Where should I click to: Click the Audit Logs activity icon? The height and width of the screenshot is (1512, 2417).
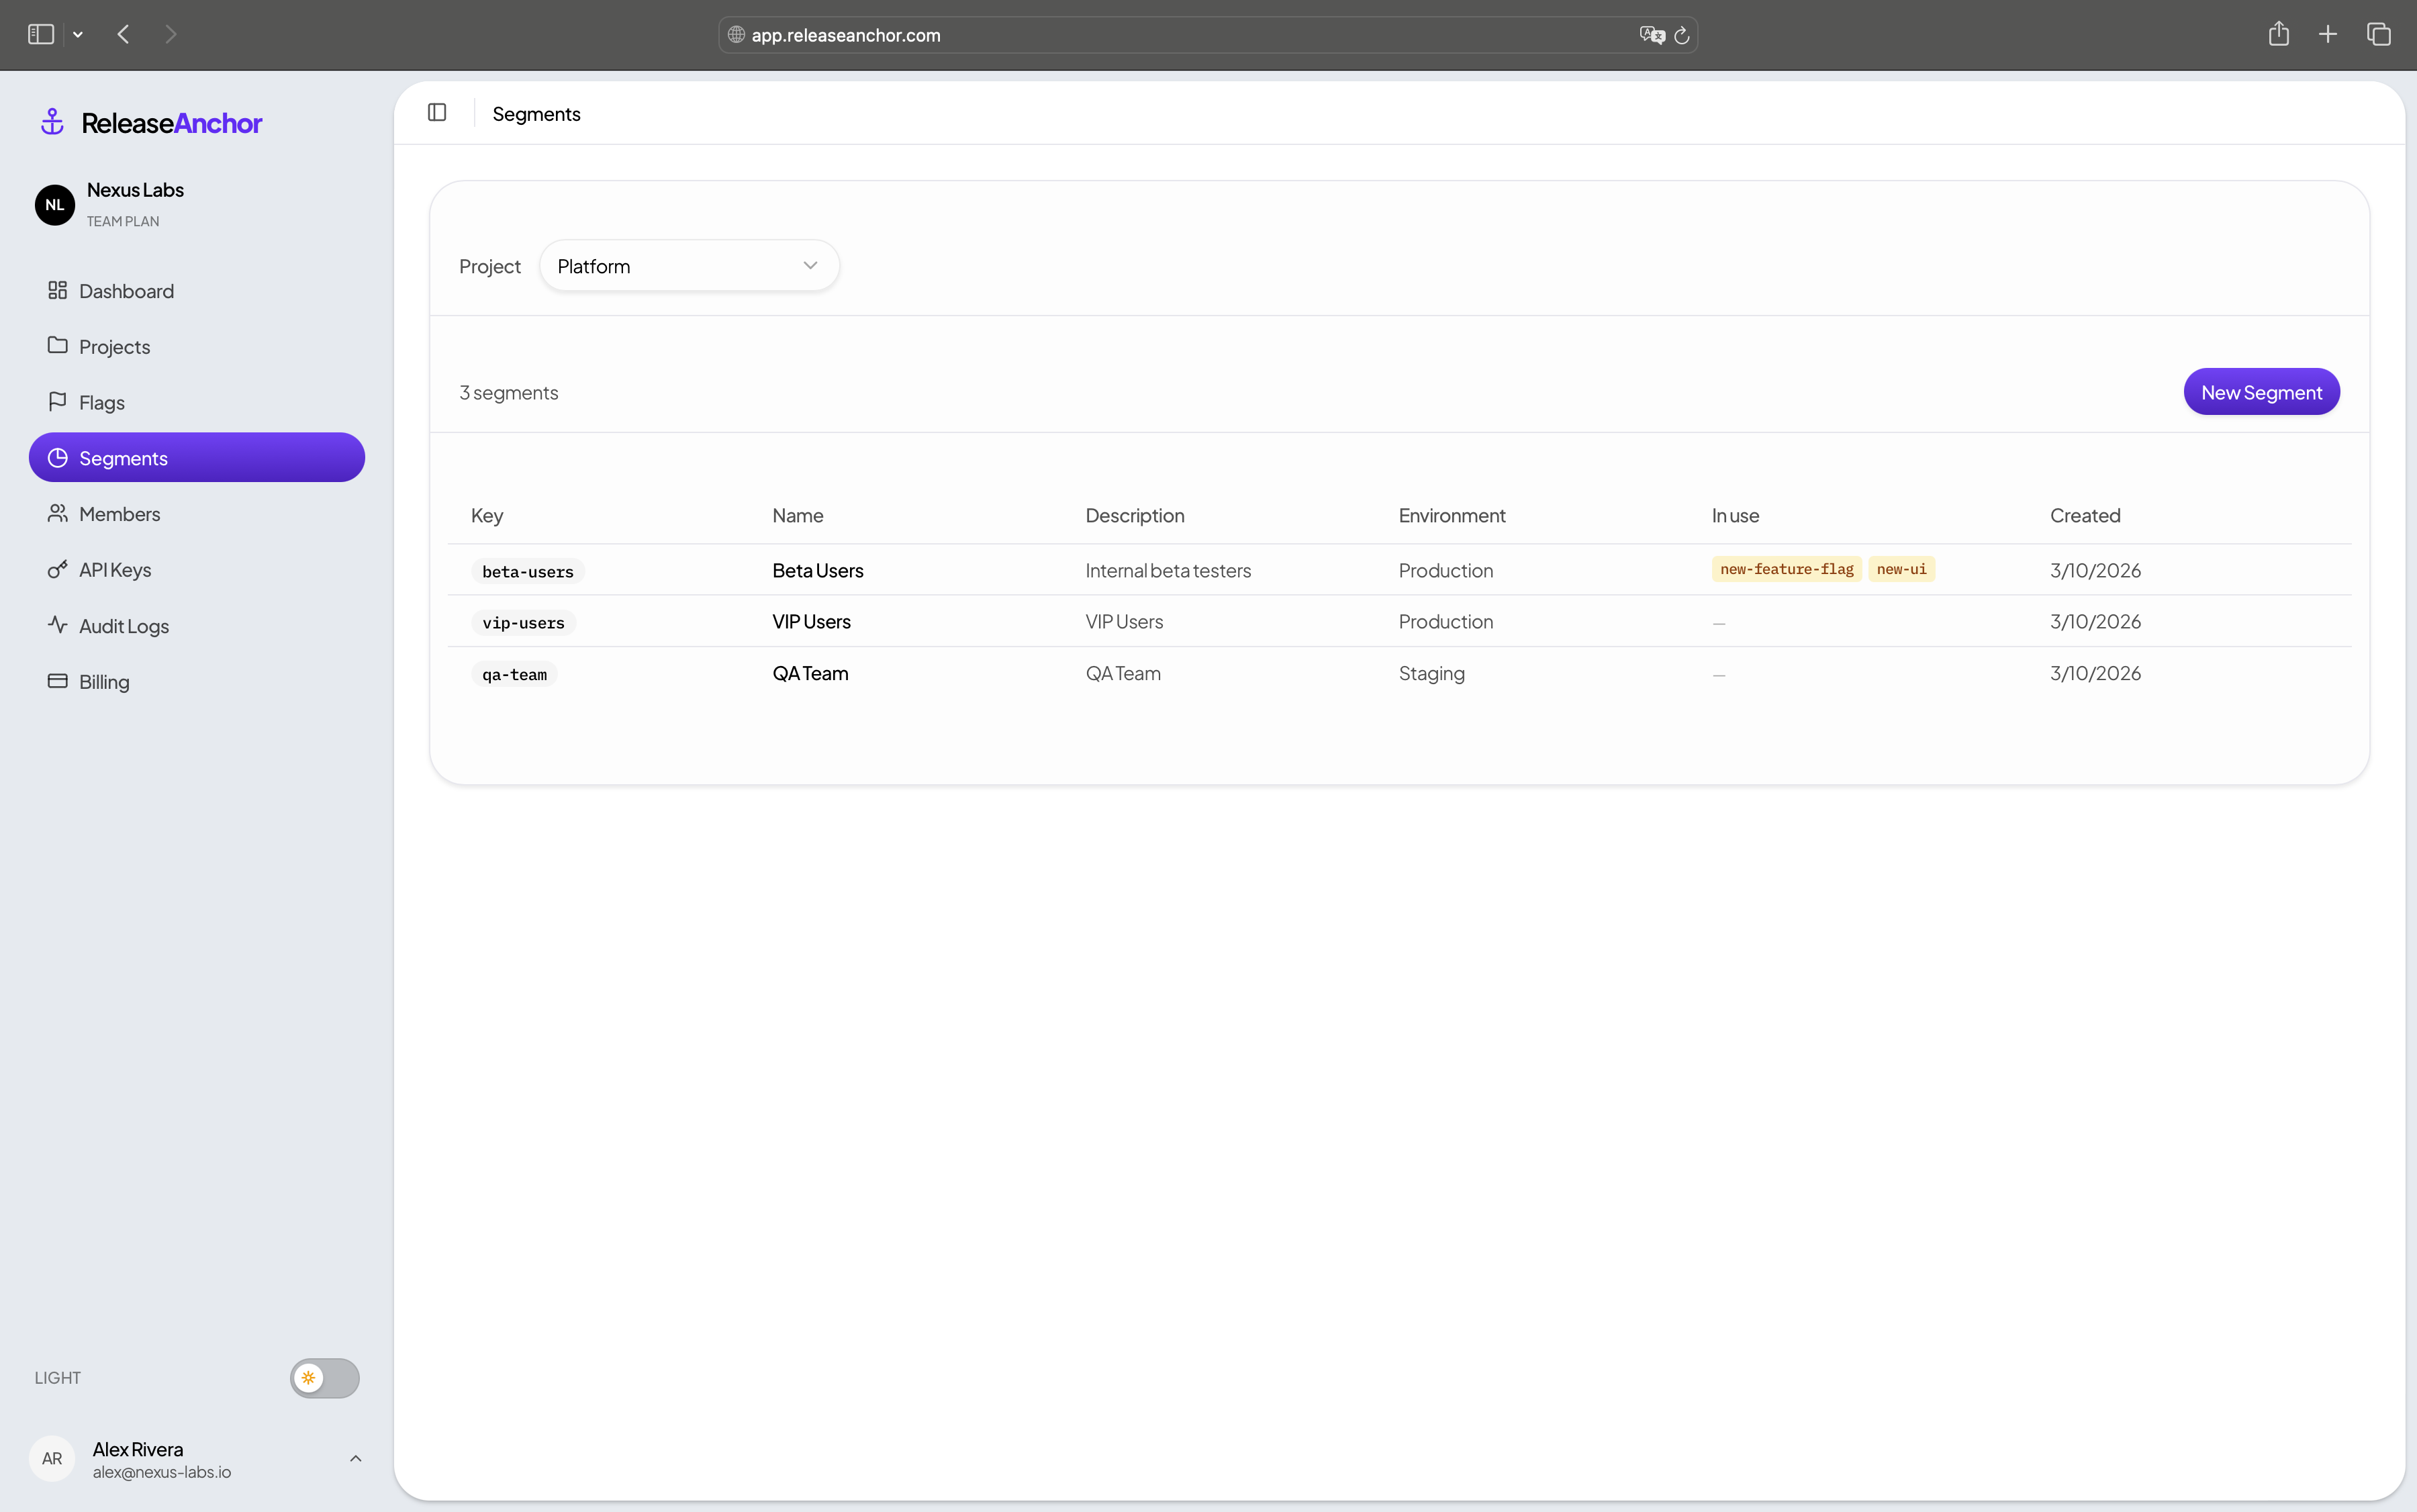point(57,625)
